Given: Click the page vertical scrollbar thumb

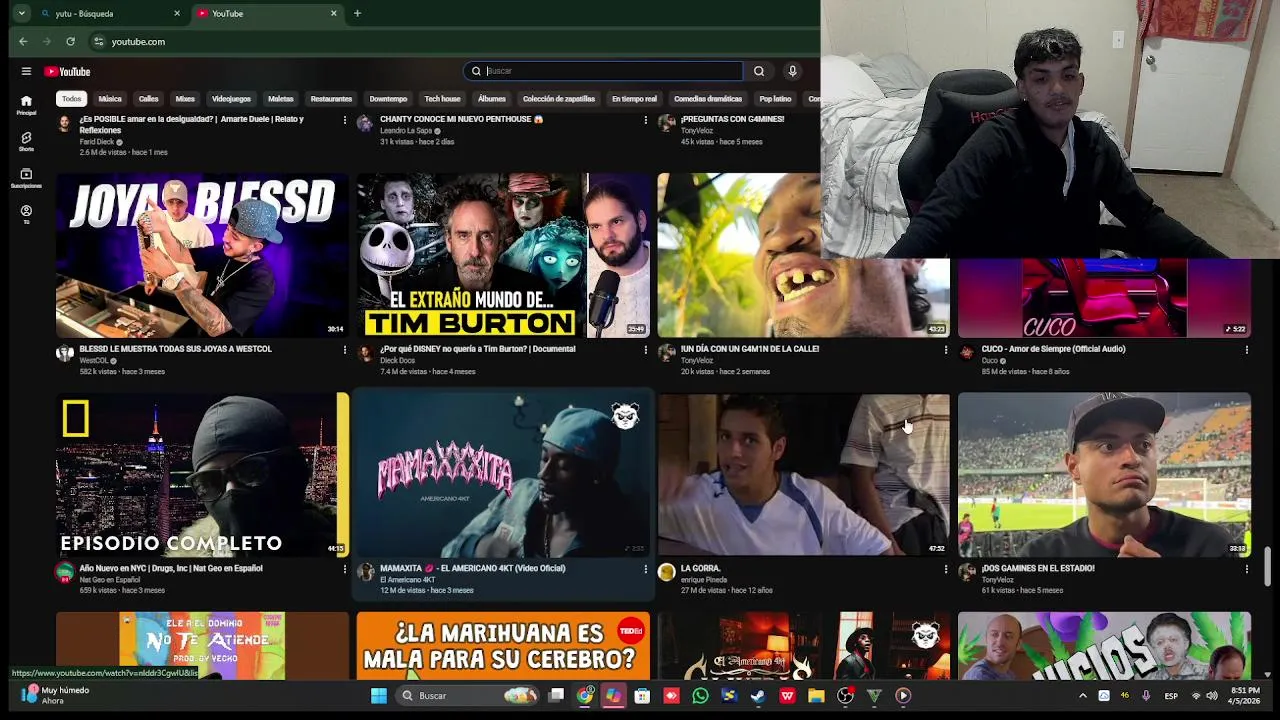Looking at the screenshot, I should [1267, 566].
